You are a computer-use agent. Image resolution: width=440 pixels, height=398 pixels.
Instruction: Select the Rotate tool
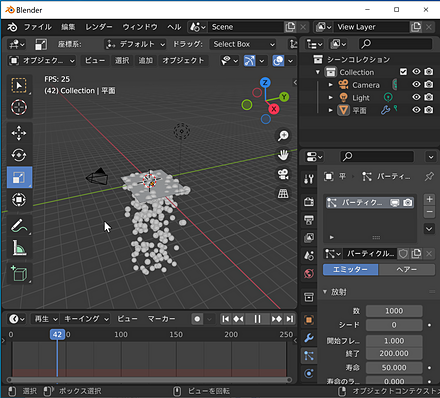click(19, 155)
